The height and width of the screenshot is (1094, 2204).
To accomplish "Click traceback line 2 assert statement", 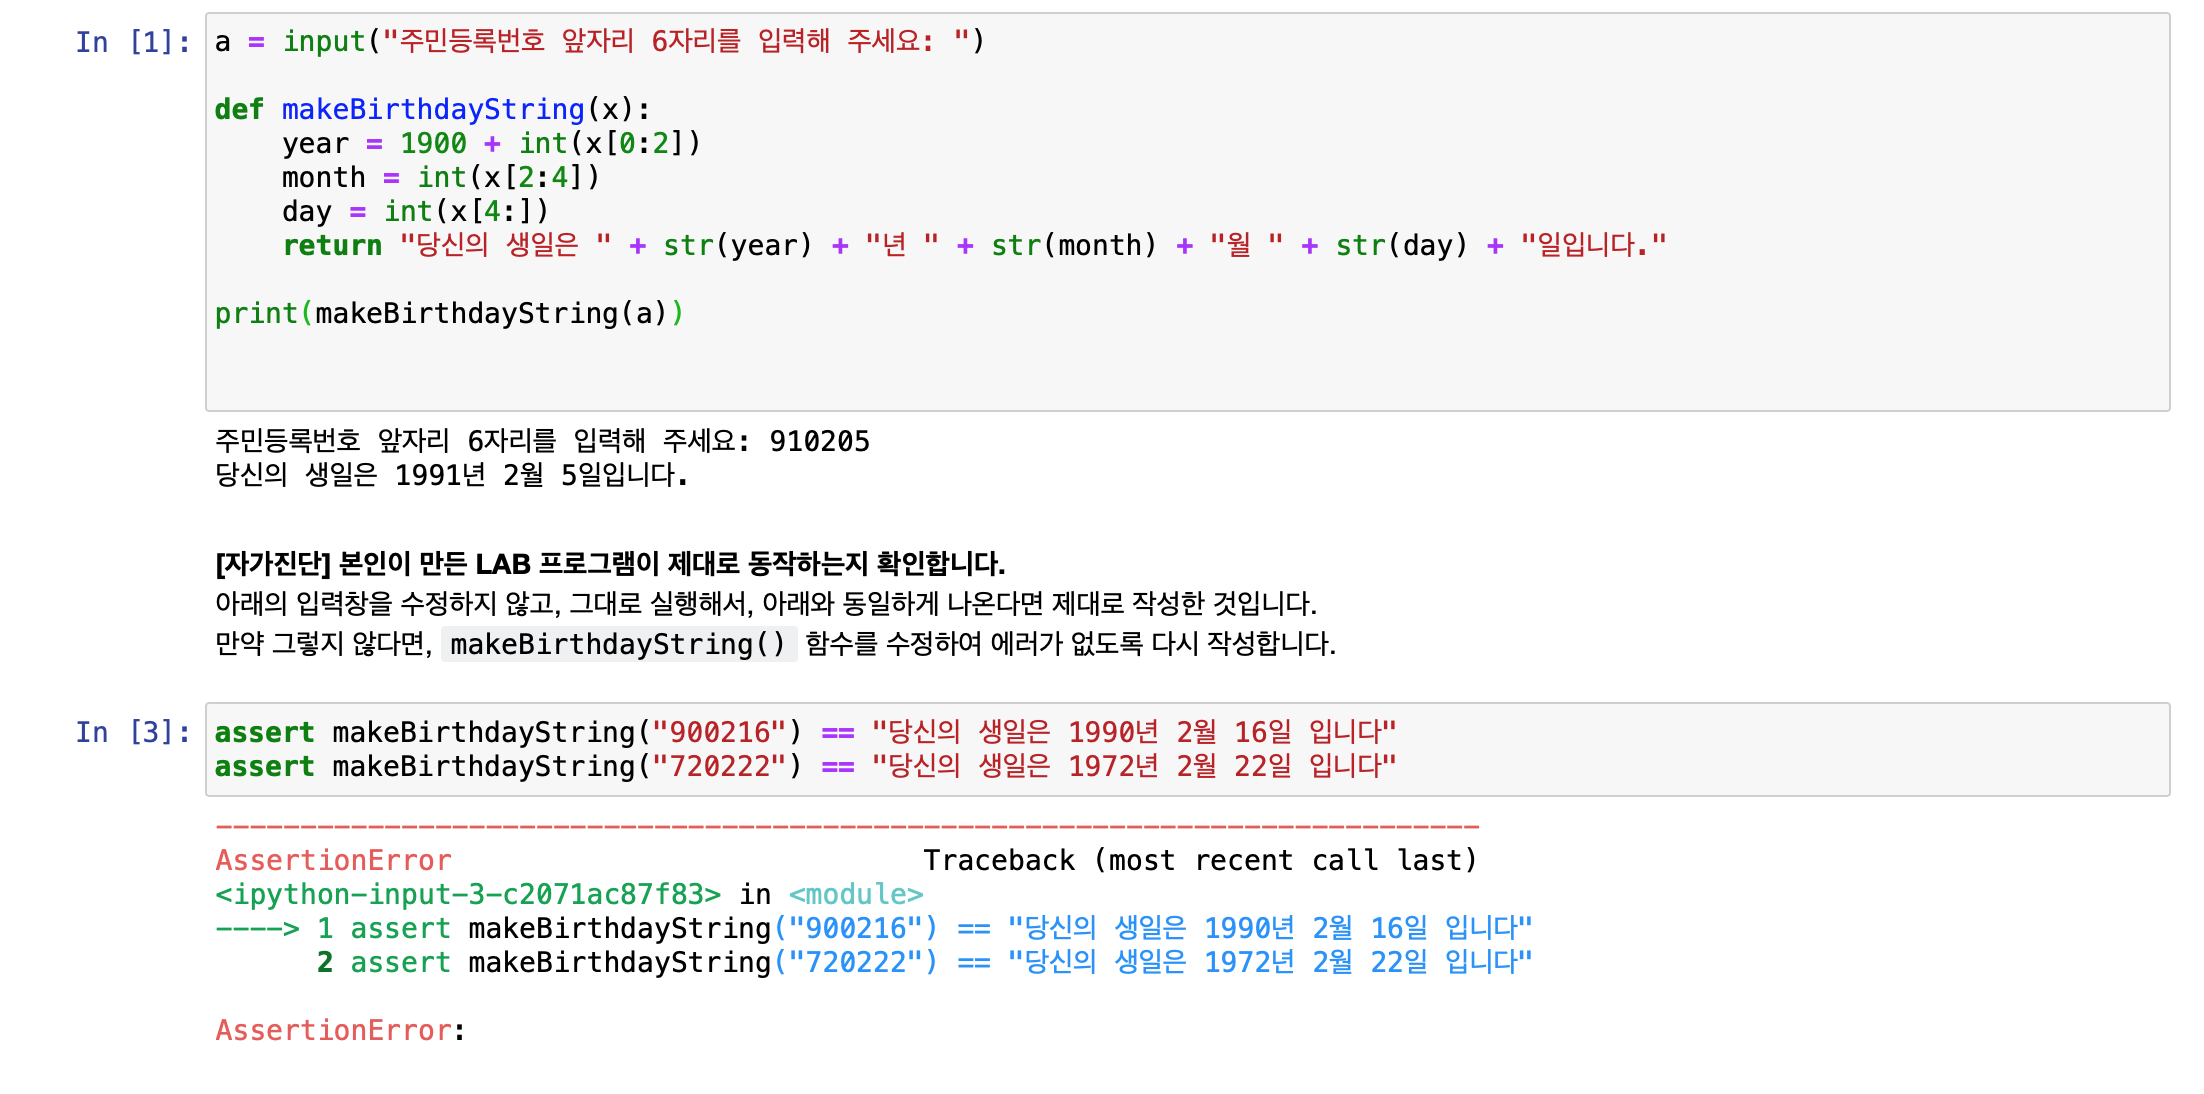I will click(925, 963).
